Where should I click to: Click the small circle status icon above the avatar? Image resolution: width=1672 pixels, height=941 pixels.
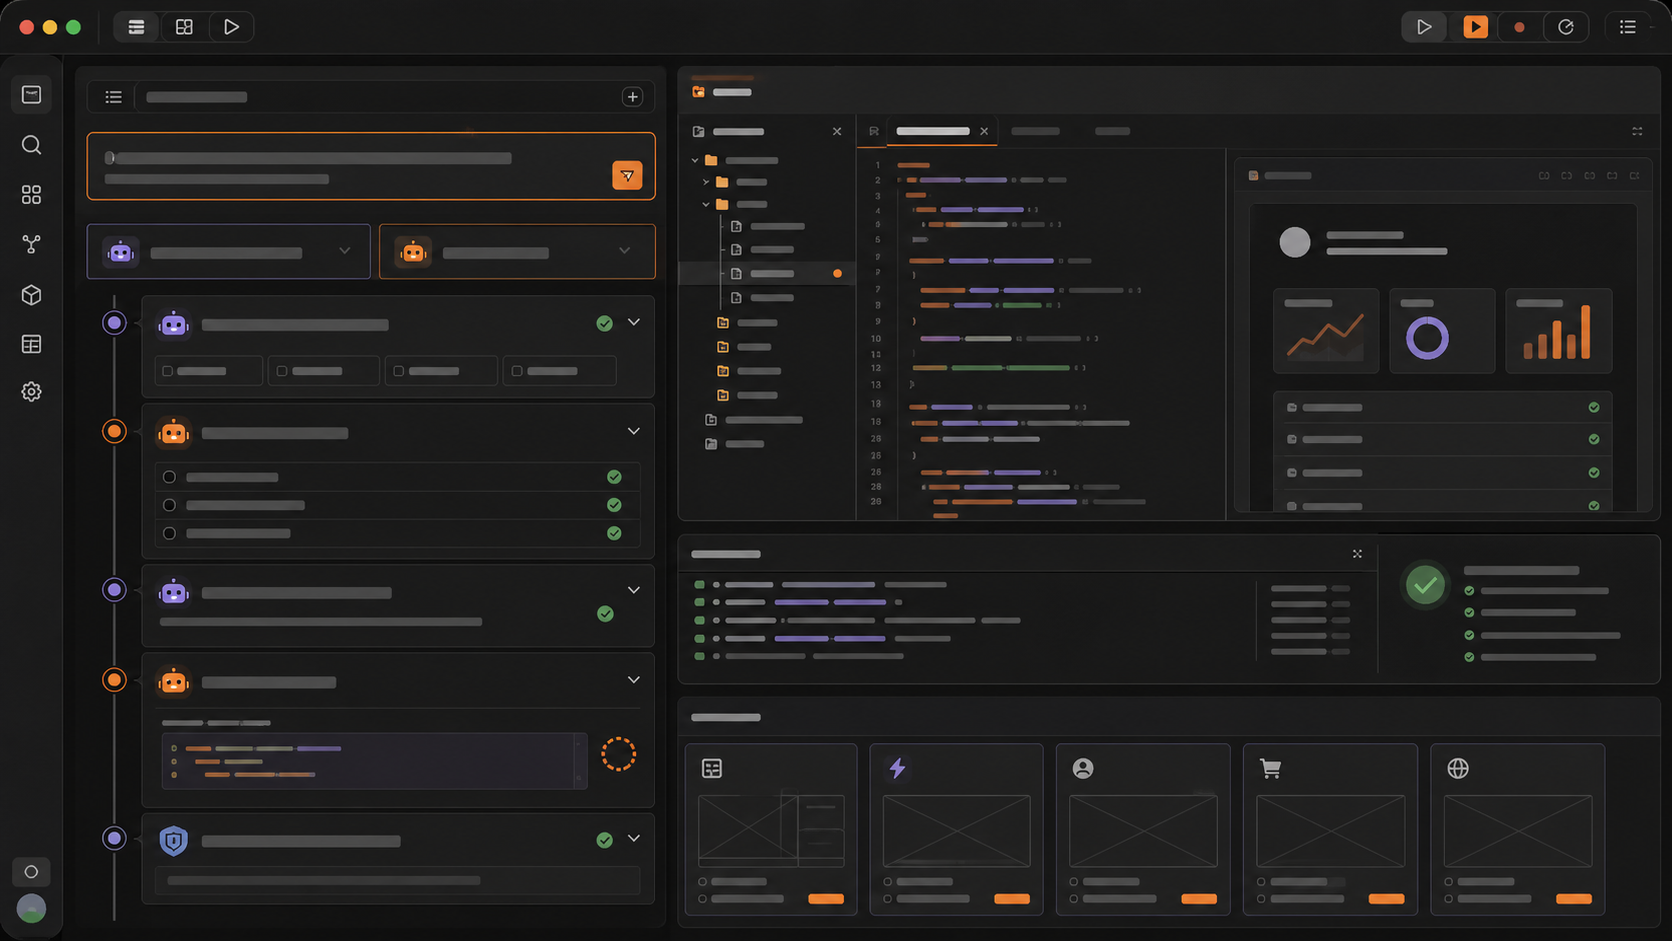click(x=31, y=871)
